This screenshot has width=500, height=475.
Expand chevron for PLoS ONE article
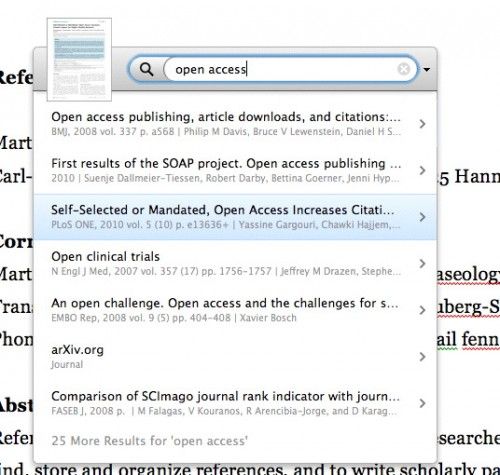(422, 217)
